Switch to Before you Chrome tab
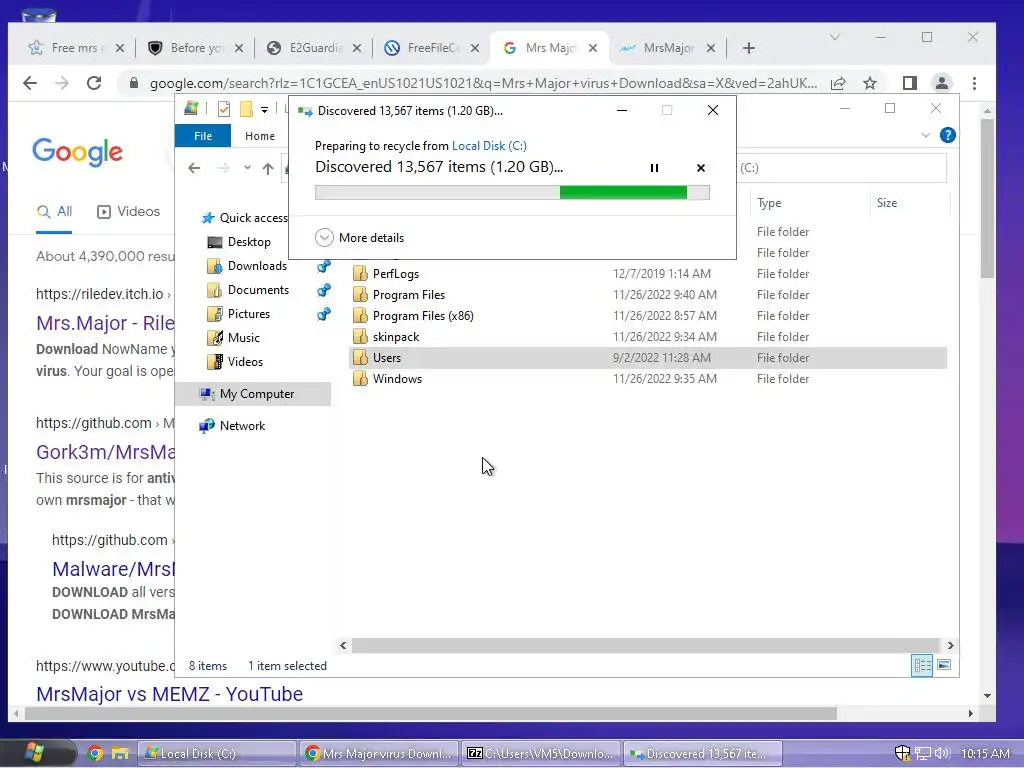This screenshot has height=768, width=1024. point(195,48)
